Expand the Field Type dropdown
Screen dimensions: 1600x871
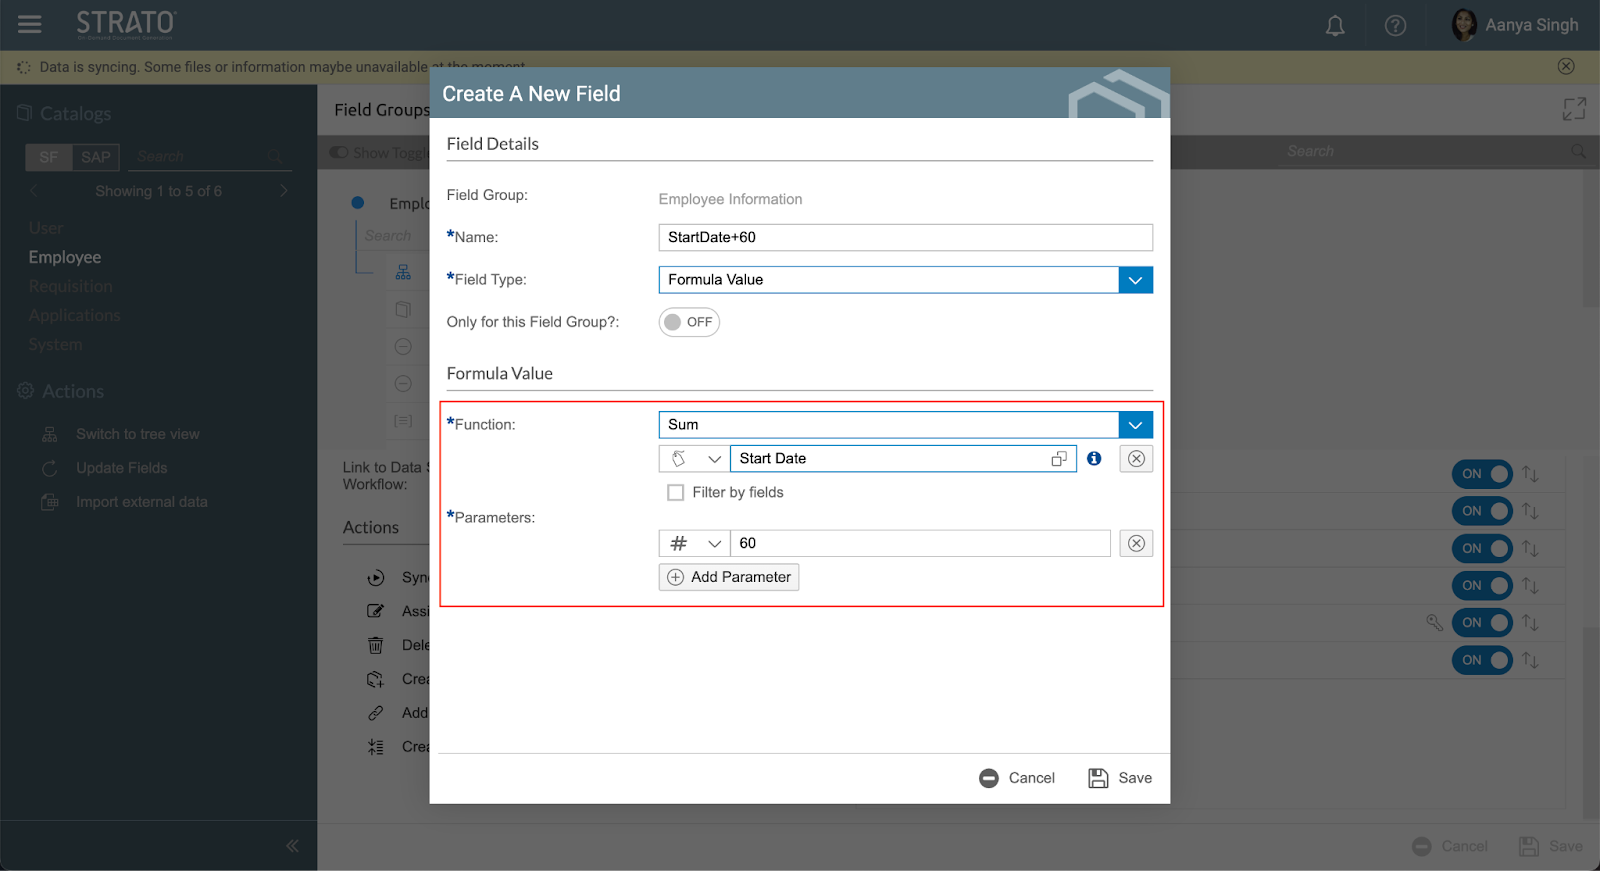click(x=1135, y=280)
